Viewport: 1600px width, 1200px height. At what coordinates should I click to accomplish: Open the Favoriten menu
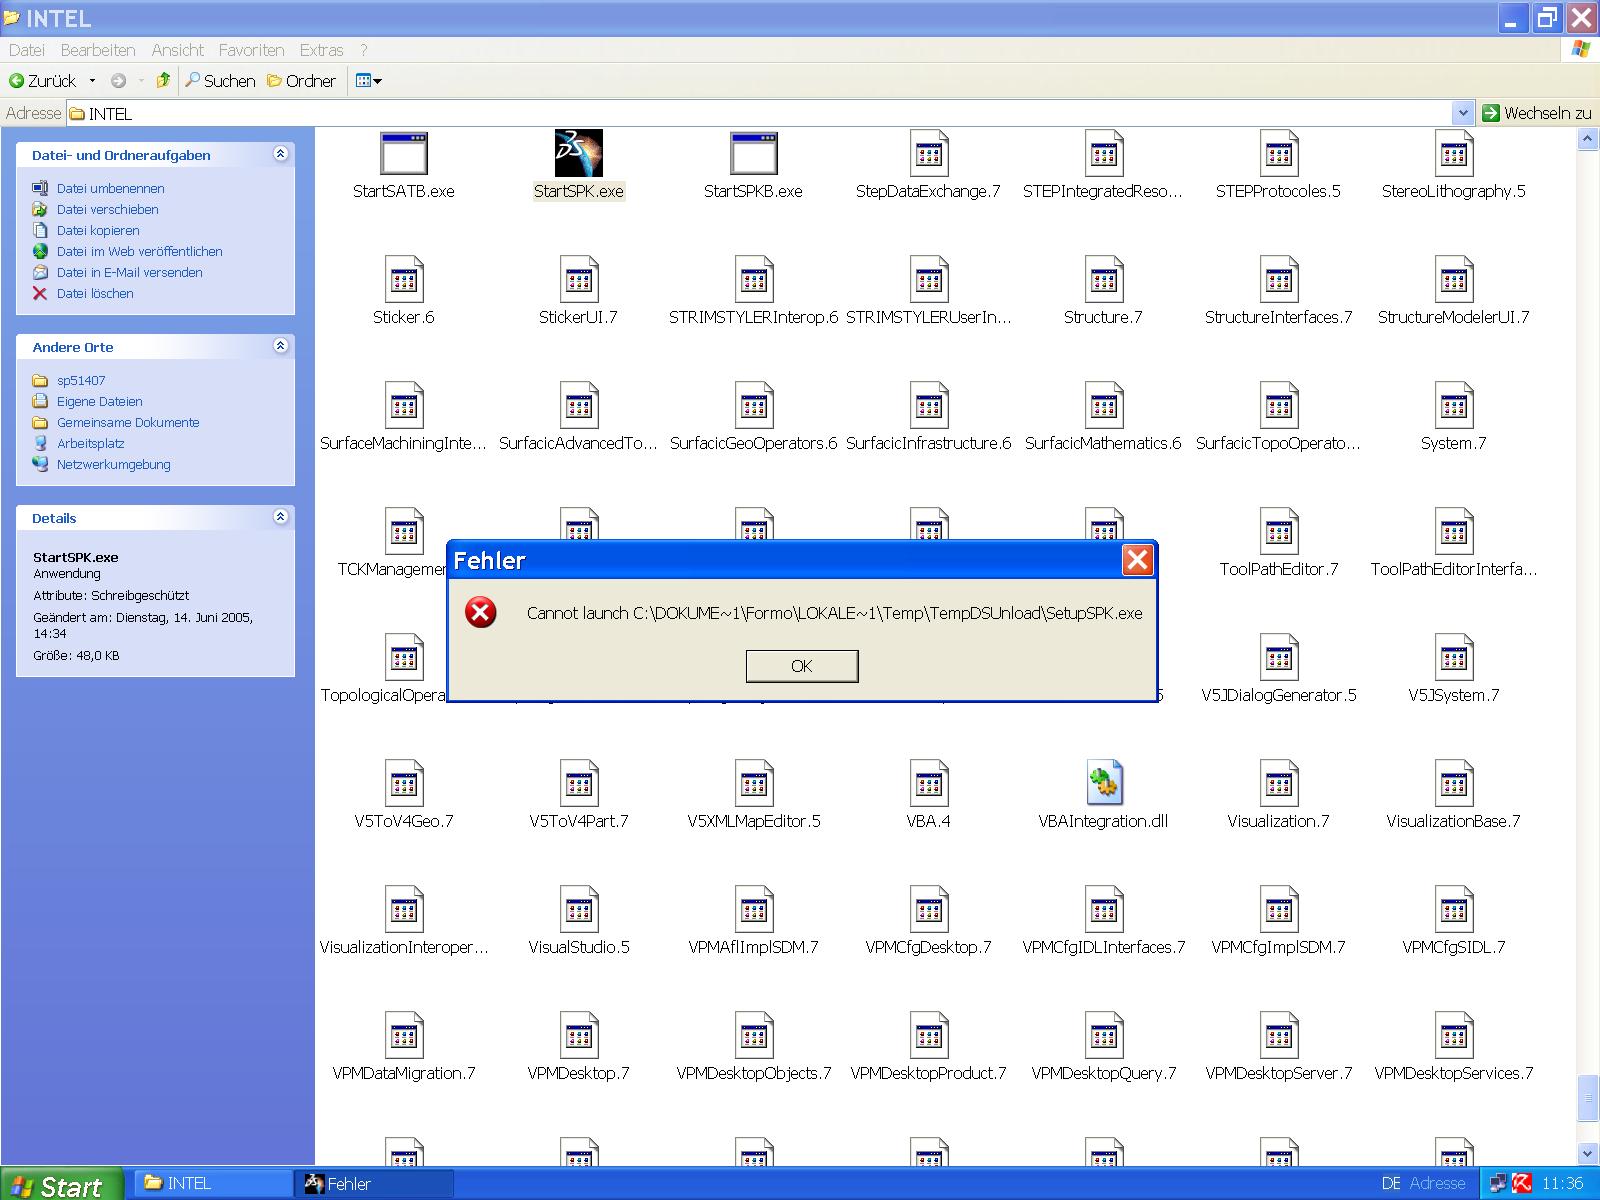[252, 50]
